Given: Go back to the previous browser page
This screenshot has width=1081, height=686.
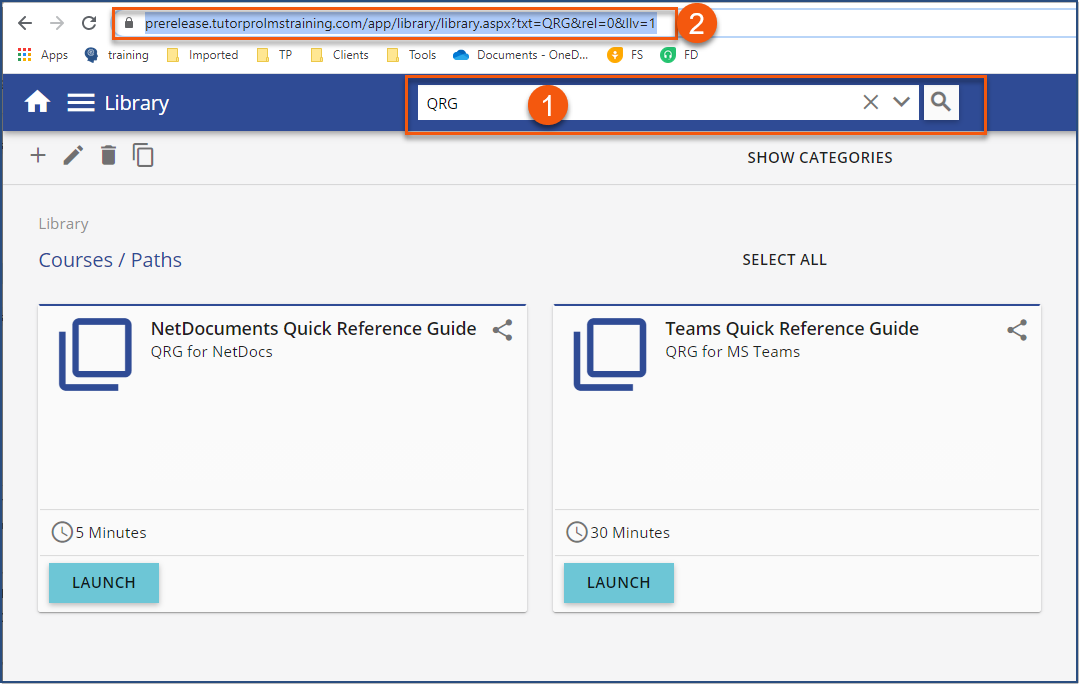Looking at the screenshot, I should 25,23.
